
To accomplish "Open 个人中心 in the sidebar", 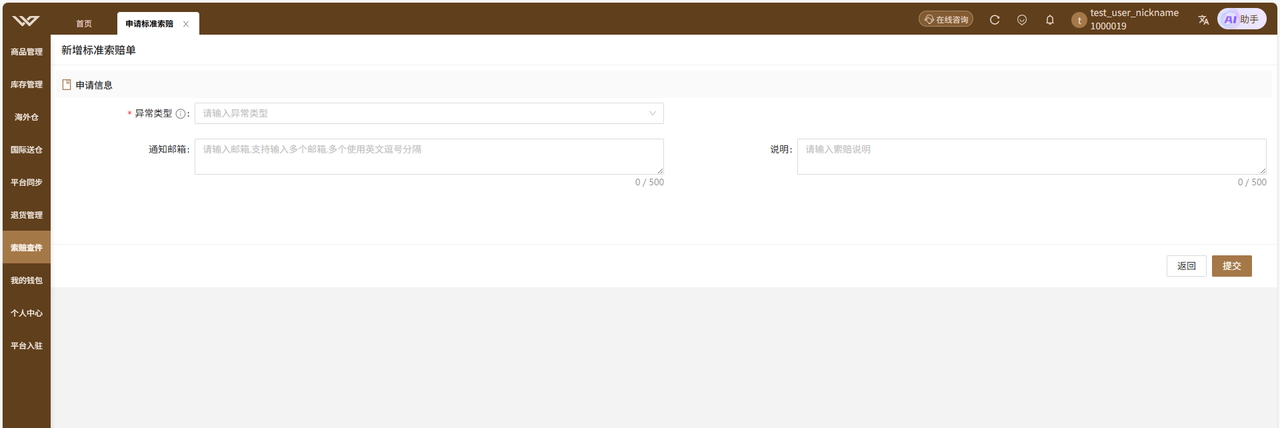I will 27,313.
